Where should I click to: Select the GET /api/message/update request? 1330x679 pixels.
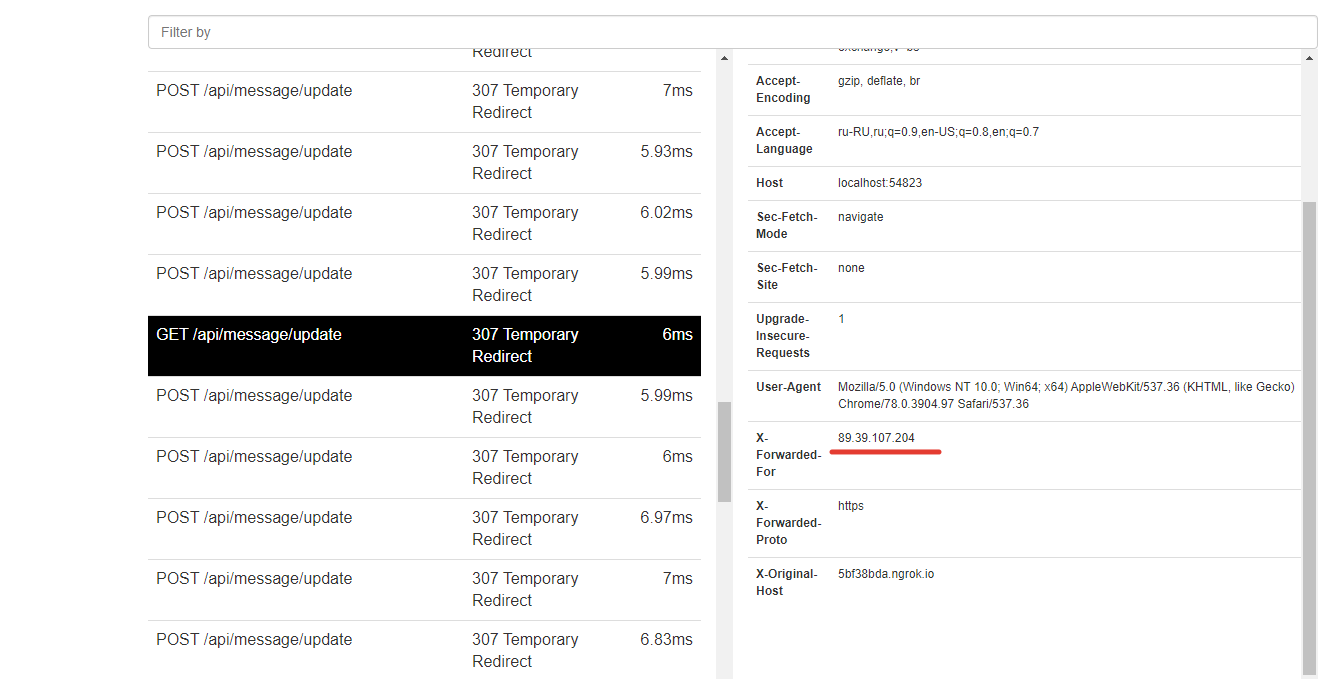pyautogui.click(x=424, y=346)
